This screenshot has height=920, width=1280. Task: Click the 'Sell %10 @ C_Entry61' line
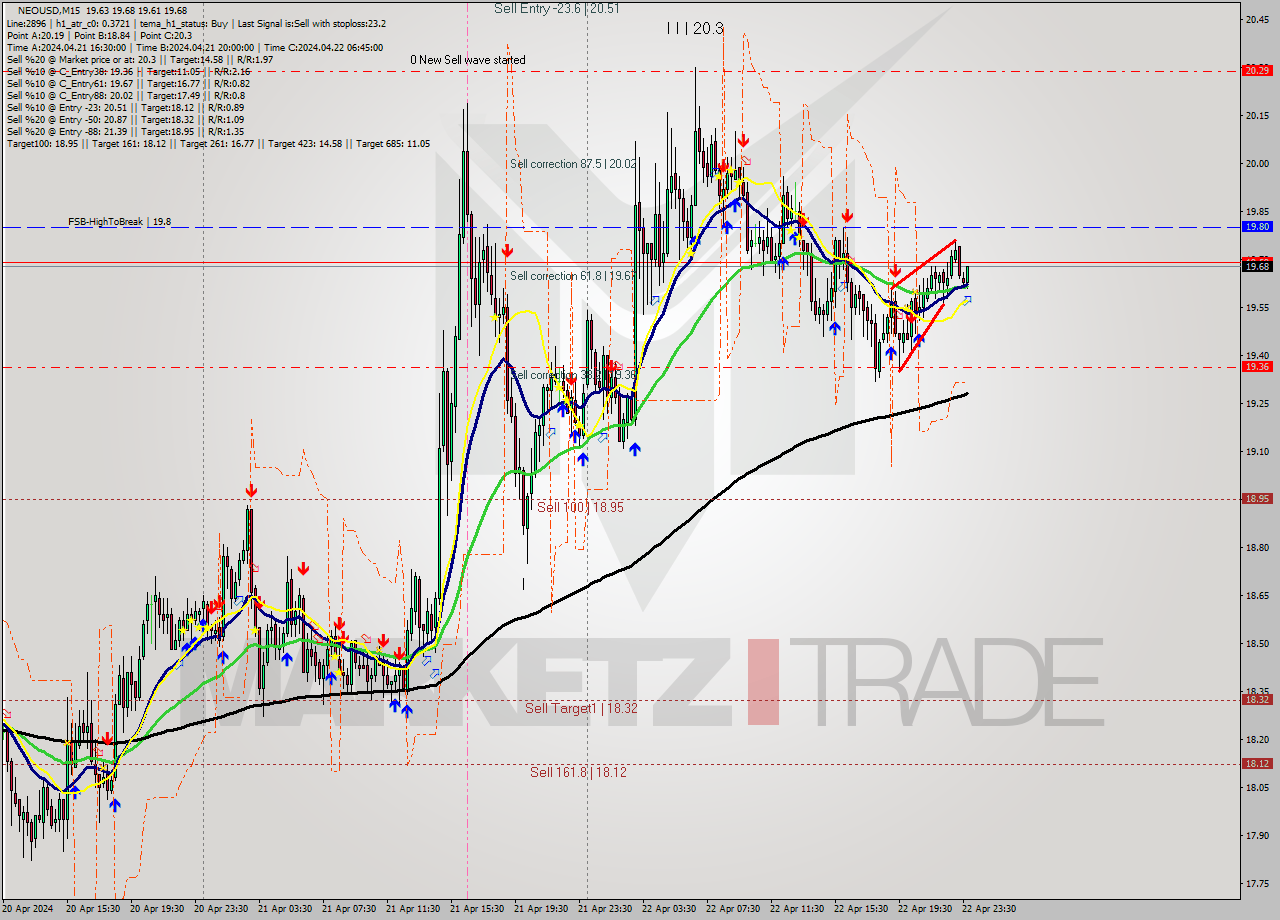128,83
